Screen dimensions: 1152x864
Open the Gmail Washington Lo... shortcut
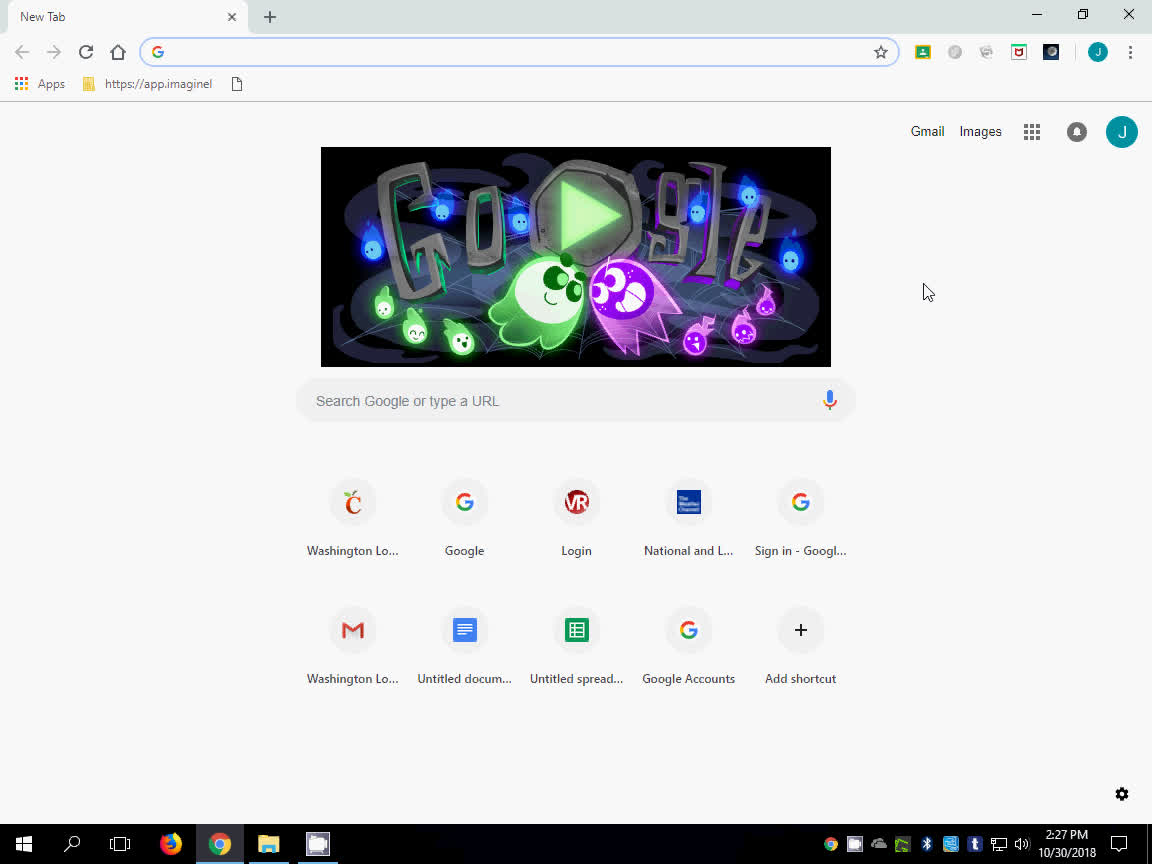point(353,645)
